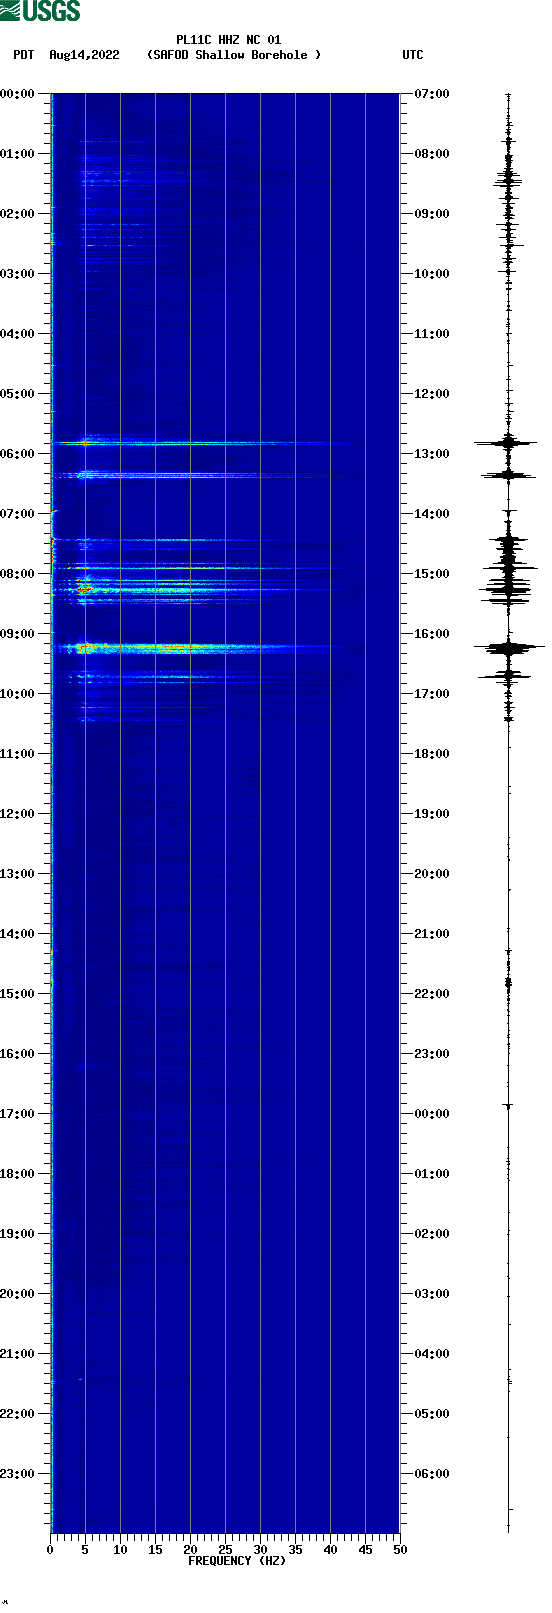Image resolution: width=552 pixels, height=1613 pixels.
Task: Click the seismogram burst near 12:50 UTC
Action: click(507, 442)
